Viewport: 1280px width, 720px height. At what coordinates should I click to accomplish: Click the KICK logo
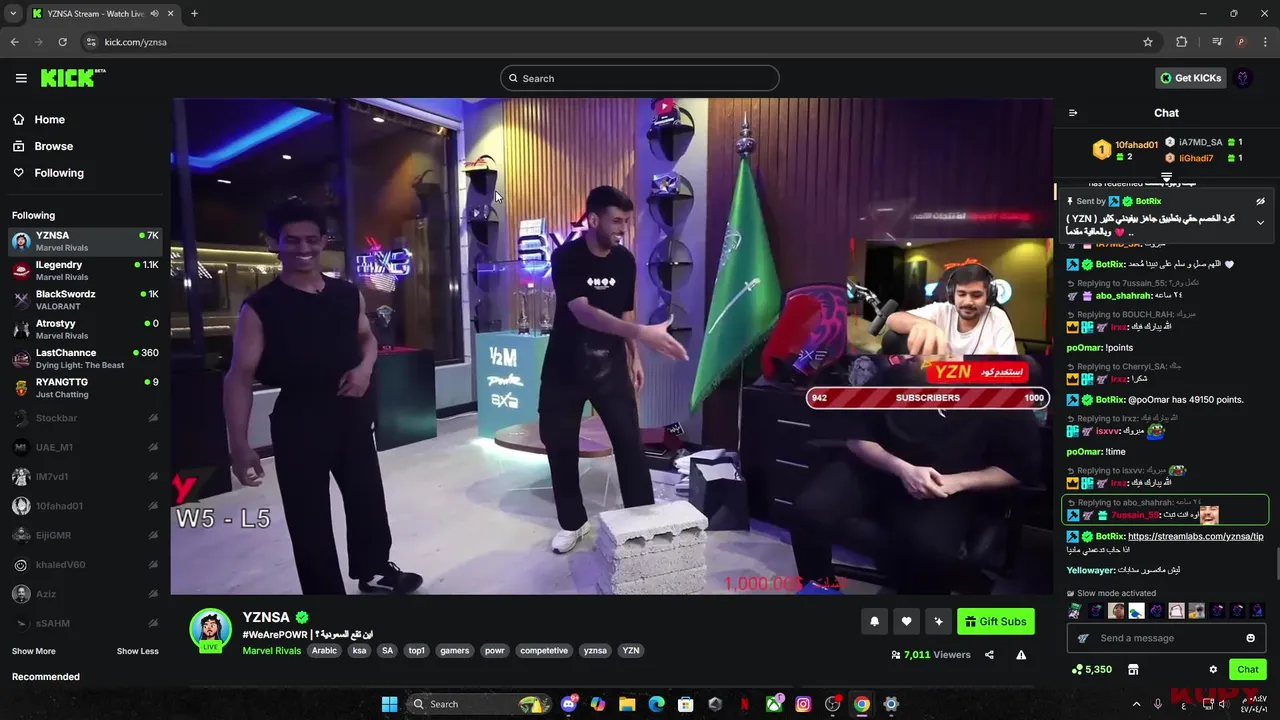coord(73,78)
